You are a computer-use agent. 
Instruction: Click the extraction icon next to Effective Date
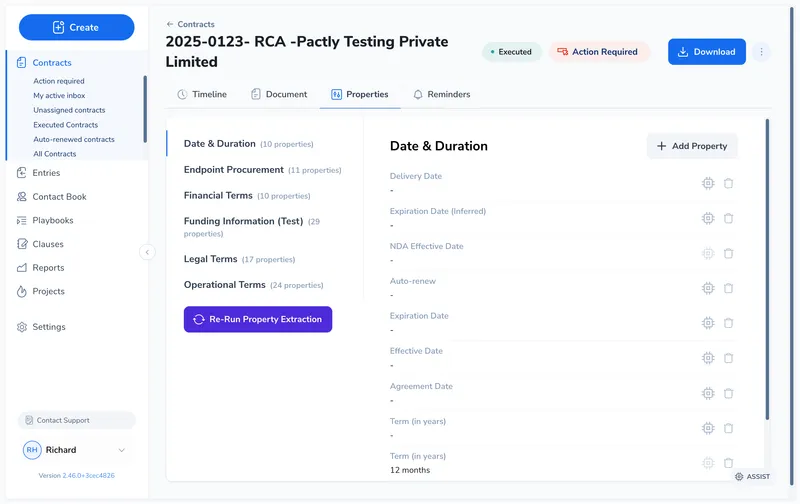708,358
